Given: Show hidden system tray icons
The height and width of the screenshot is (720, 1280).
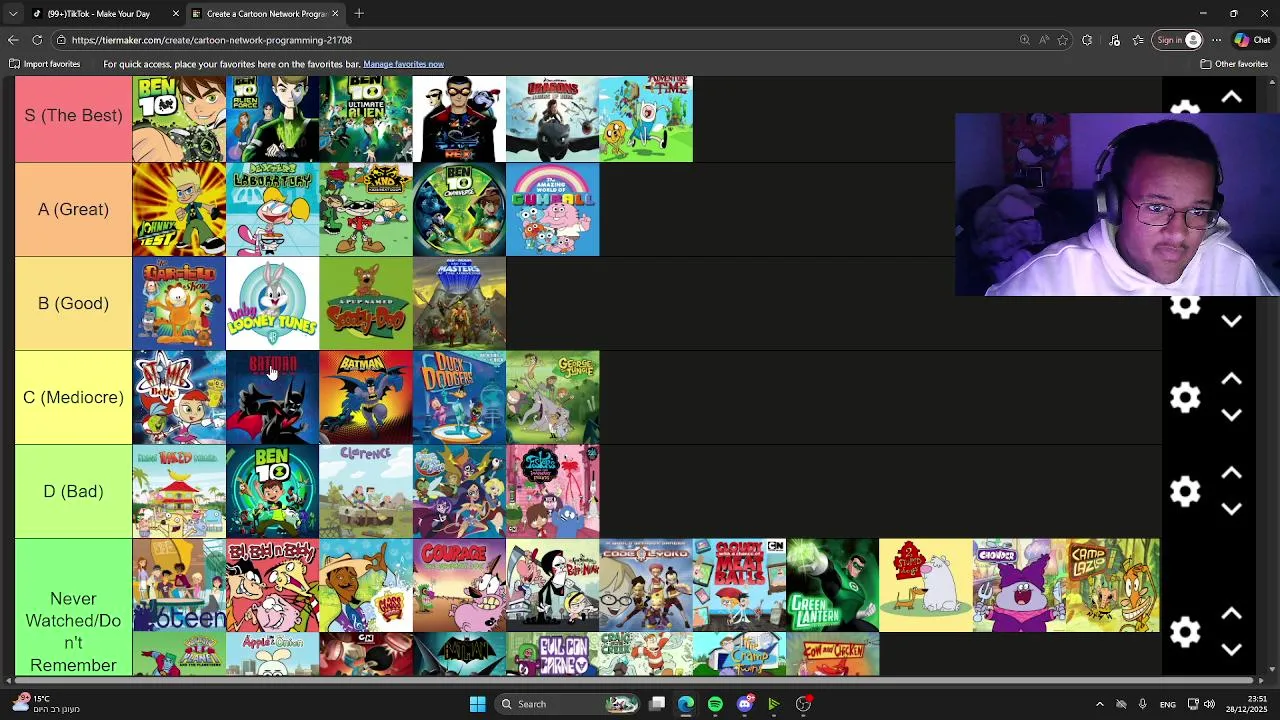Looking at the screenshot, I should pos(1099,704).
